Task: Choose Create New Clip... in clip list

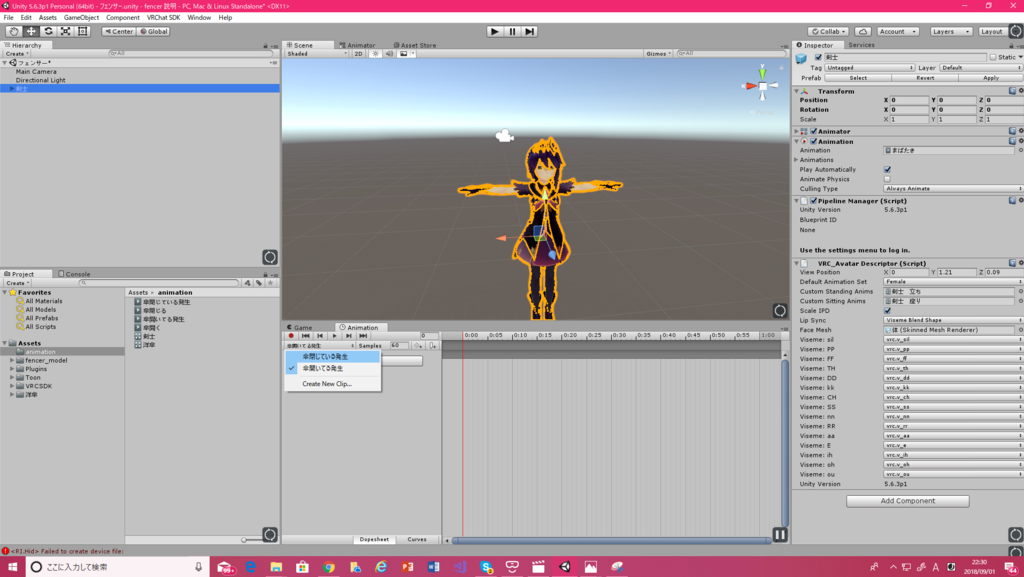Action: (x=333, y=384)
